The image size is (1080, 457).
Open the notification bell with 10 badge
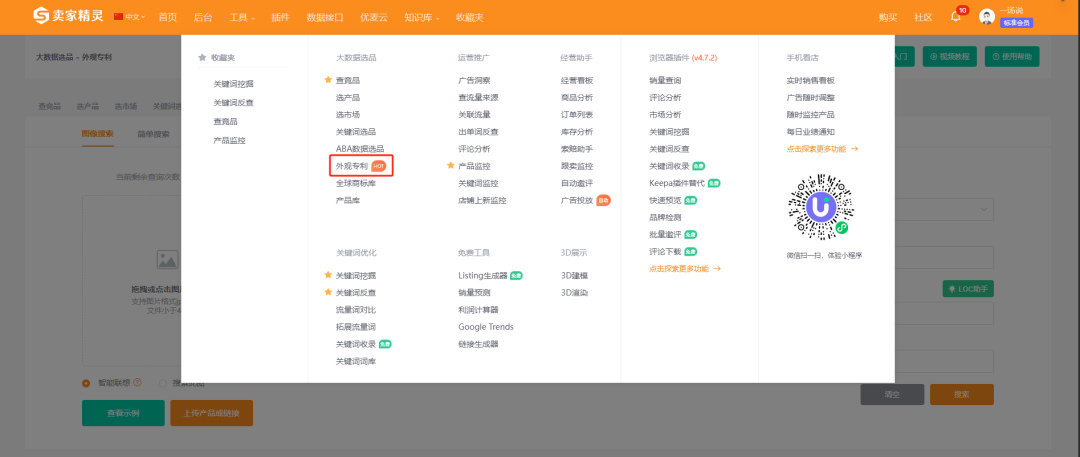coord(956,17)
